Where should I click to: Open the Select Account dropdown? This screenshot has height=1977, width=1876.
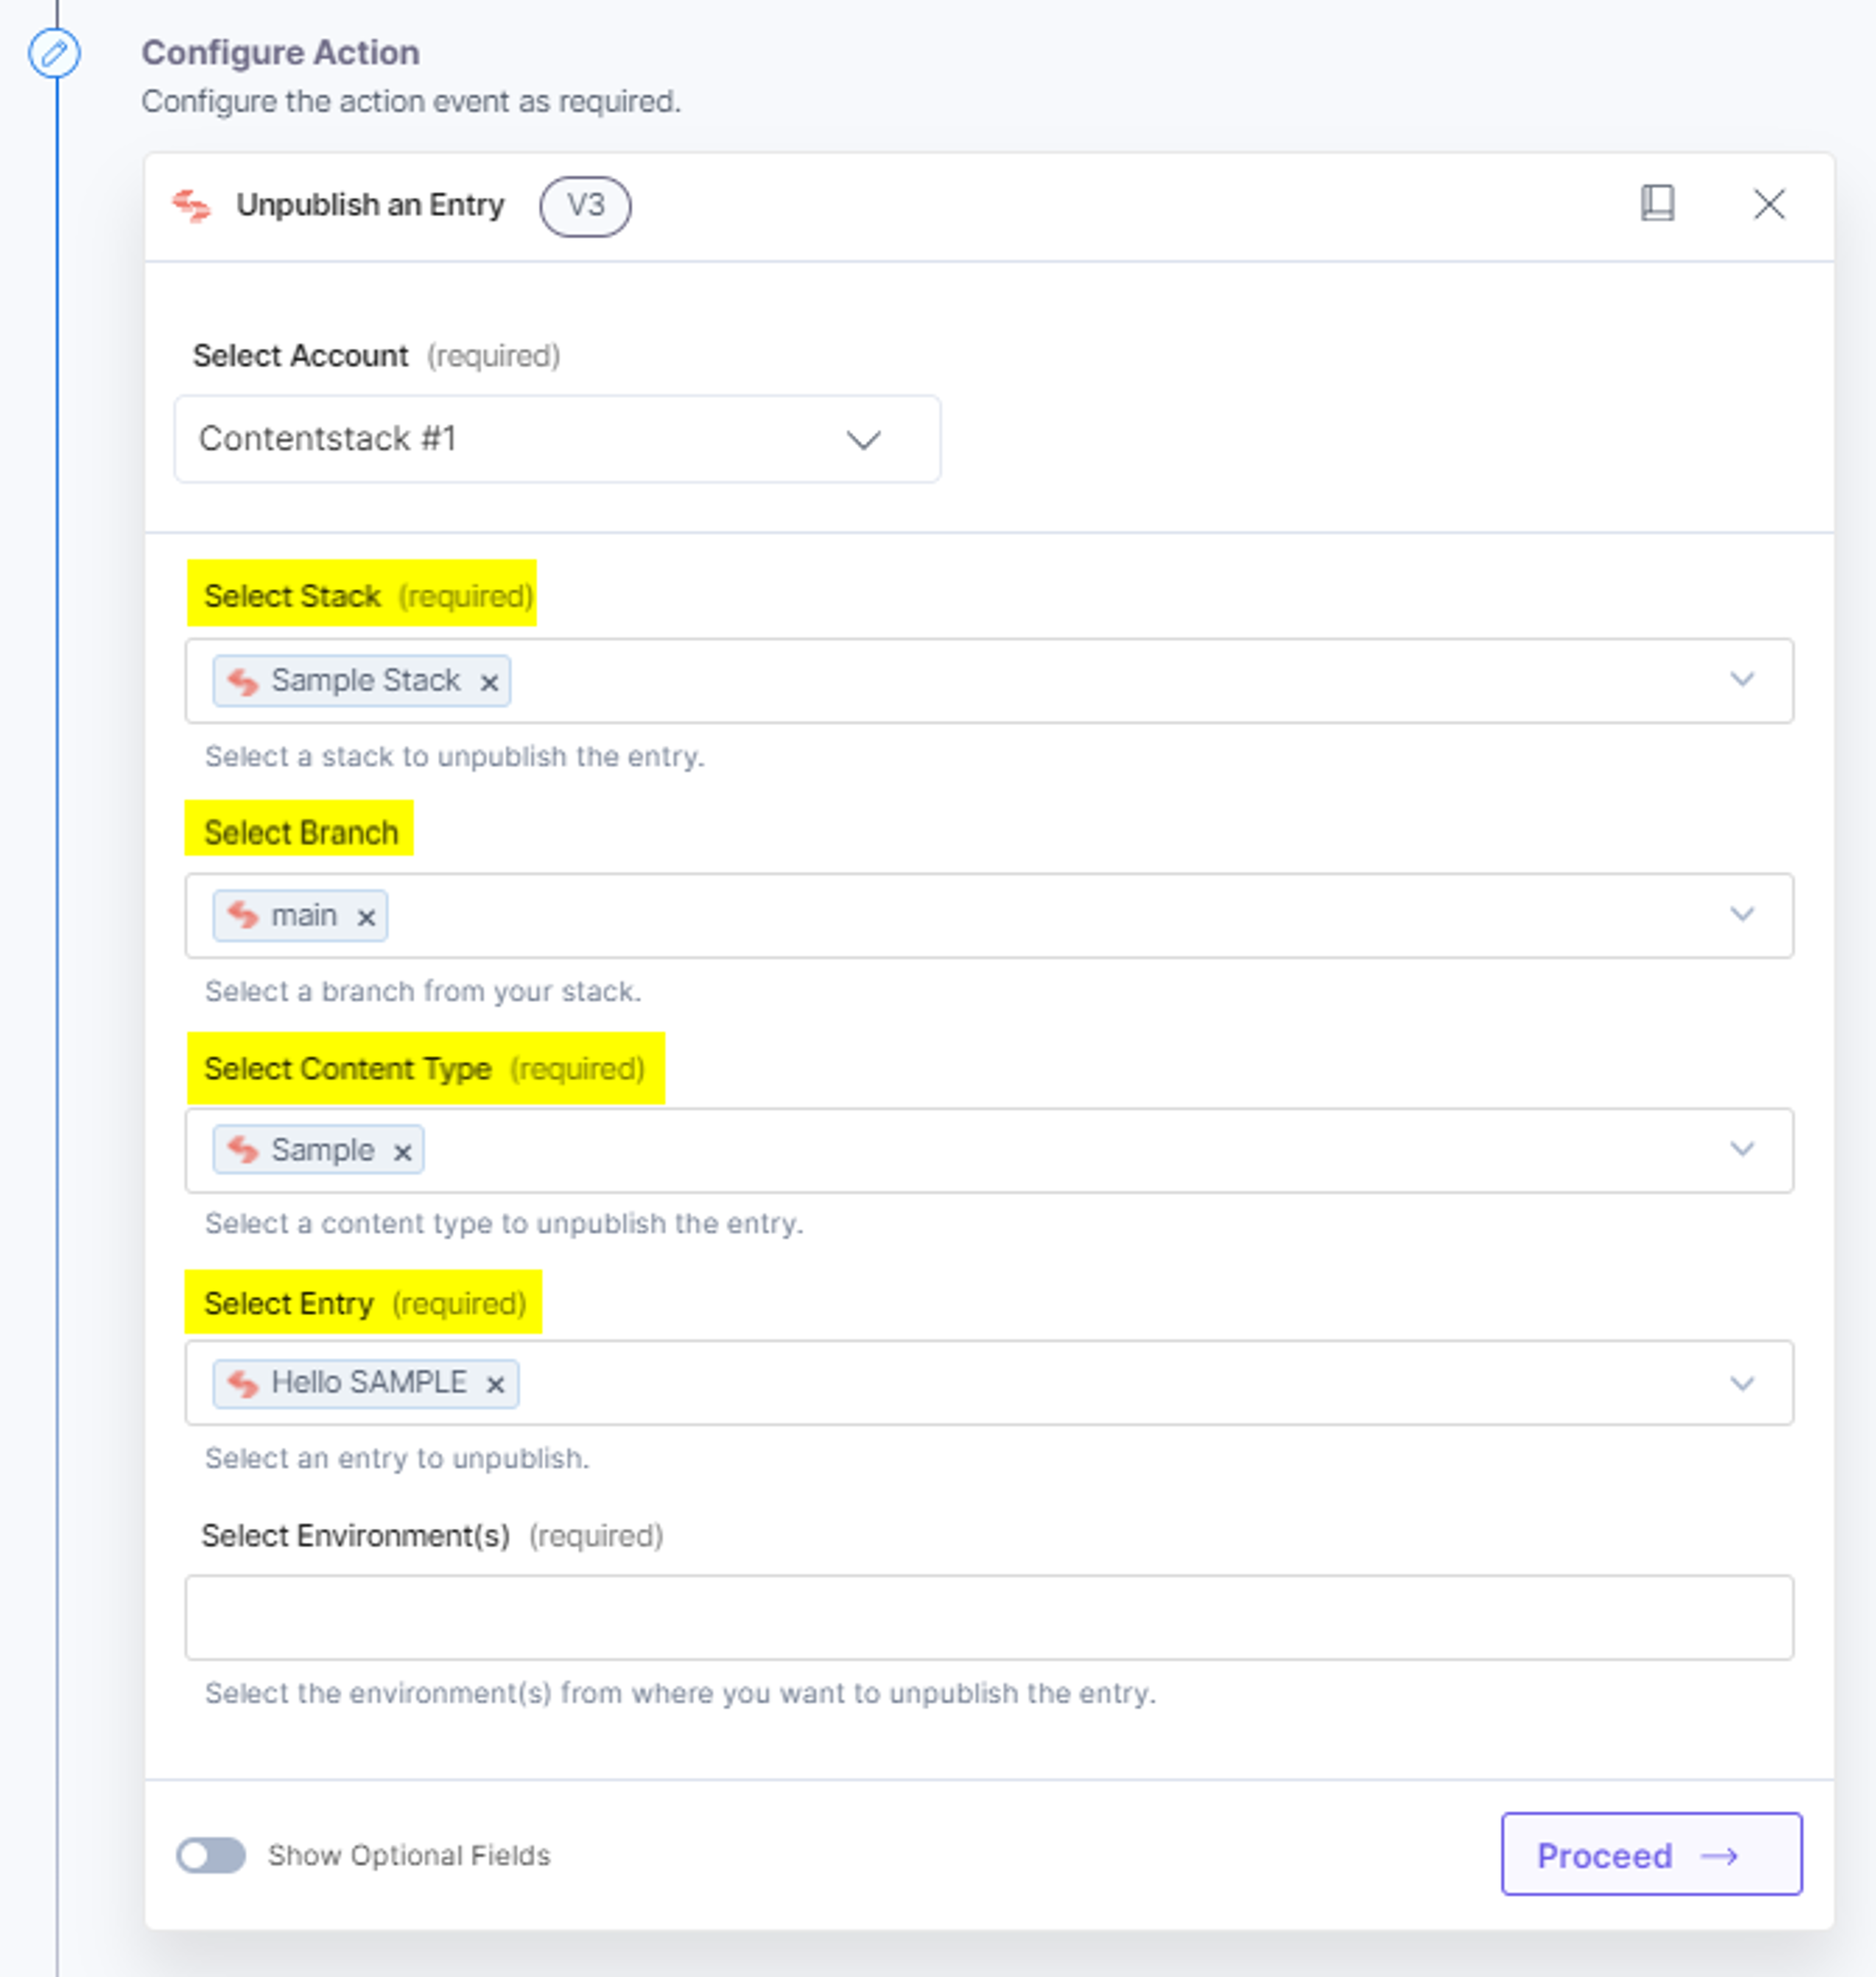(557, 439)
